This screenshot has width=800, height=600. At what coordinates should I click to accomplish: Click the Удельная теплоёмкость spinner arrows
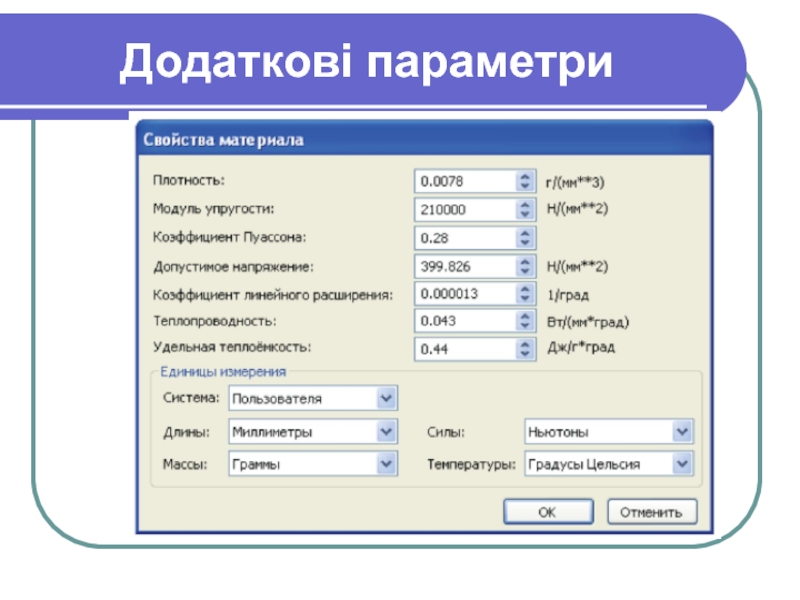coord(525,349)
